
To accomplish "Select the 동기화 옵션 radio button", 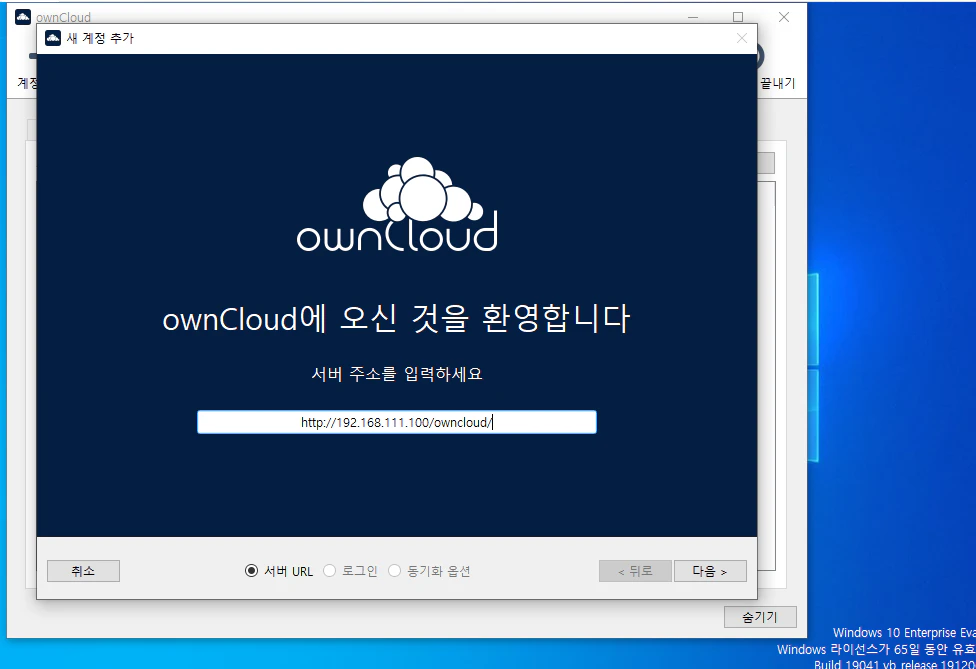I will click(394, 571).
